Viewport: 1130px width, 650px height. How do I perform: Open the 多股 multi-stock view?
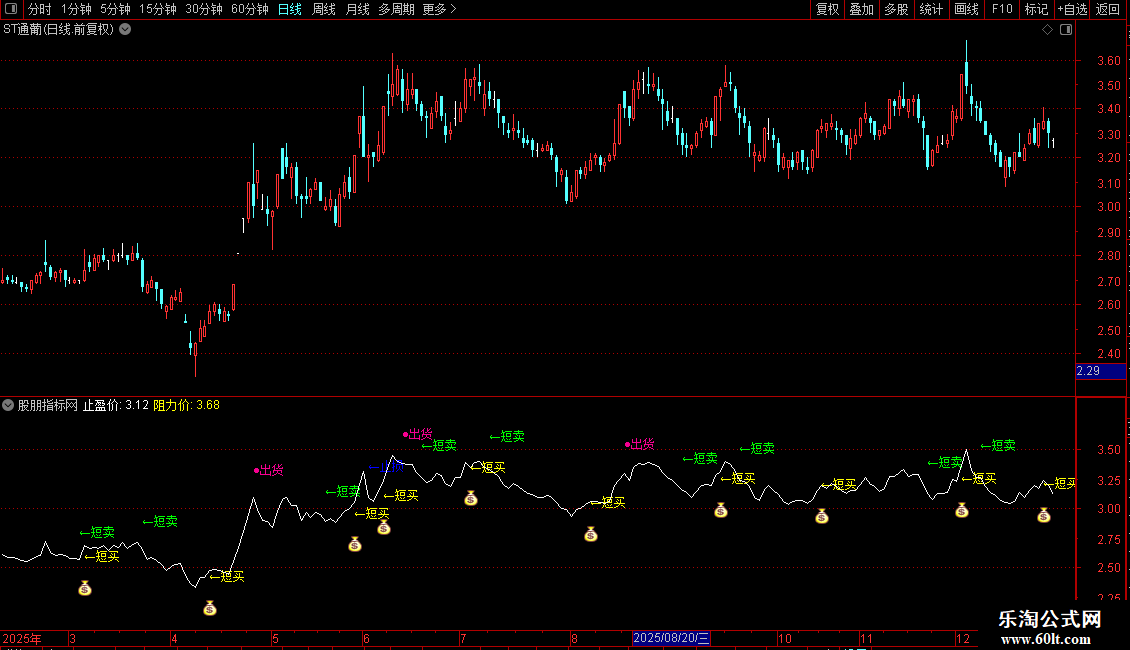897,9
